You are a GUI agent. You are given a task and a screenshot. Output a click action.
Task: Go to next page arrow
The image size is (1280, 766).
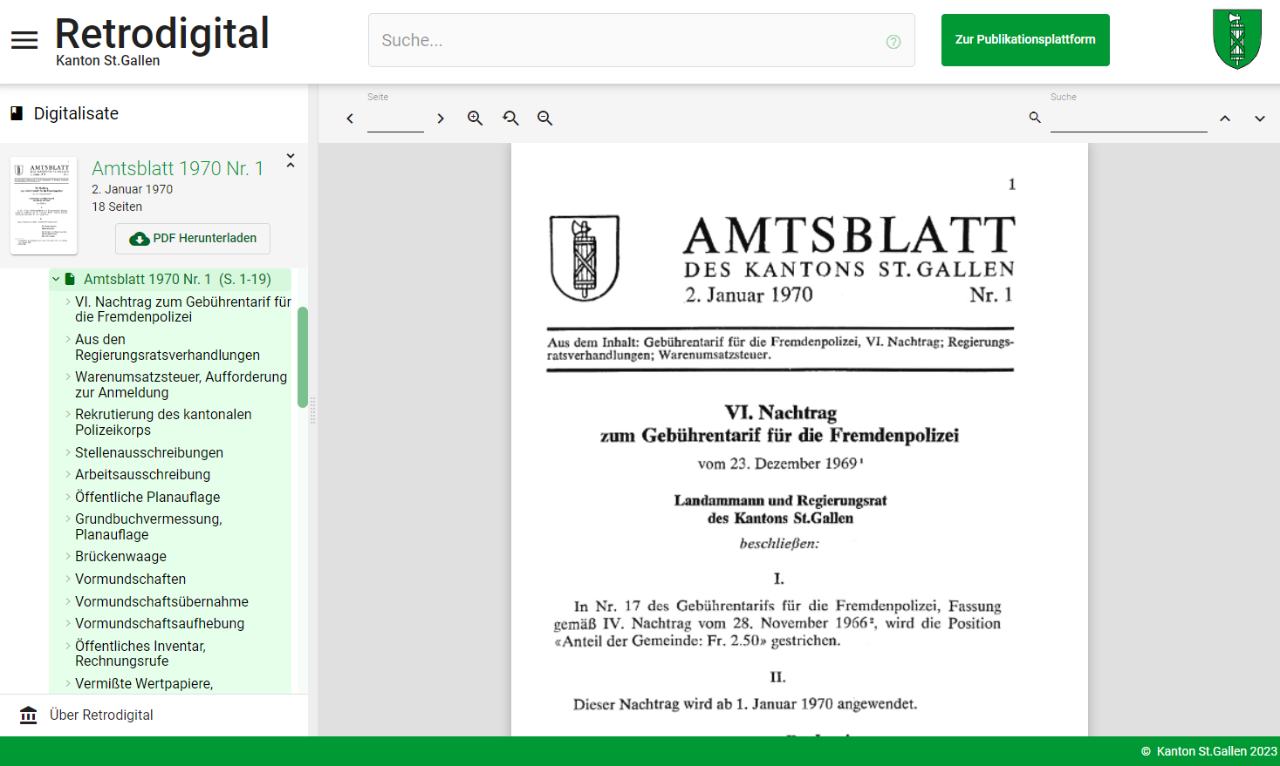[440, 118]
